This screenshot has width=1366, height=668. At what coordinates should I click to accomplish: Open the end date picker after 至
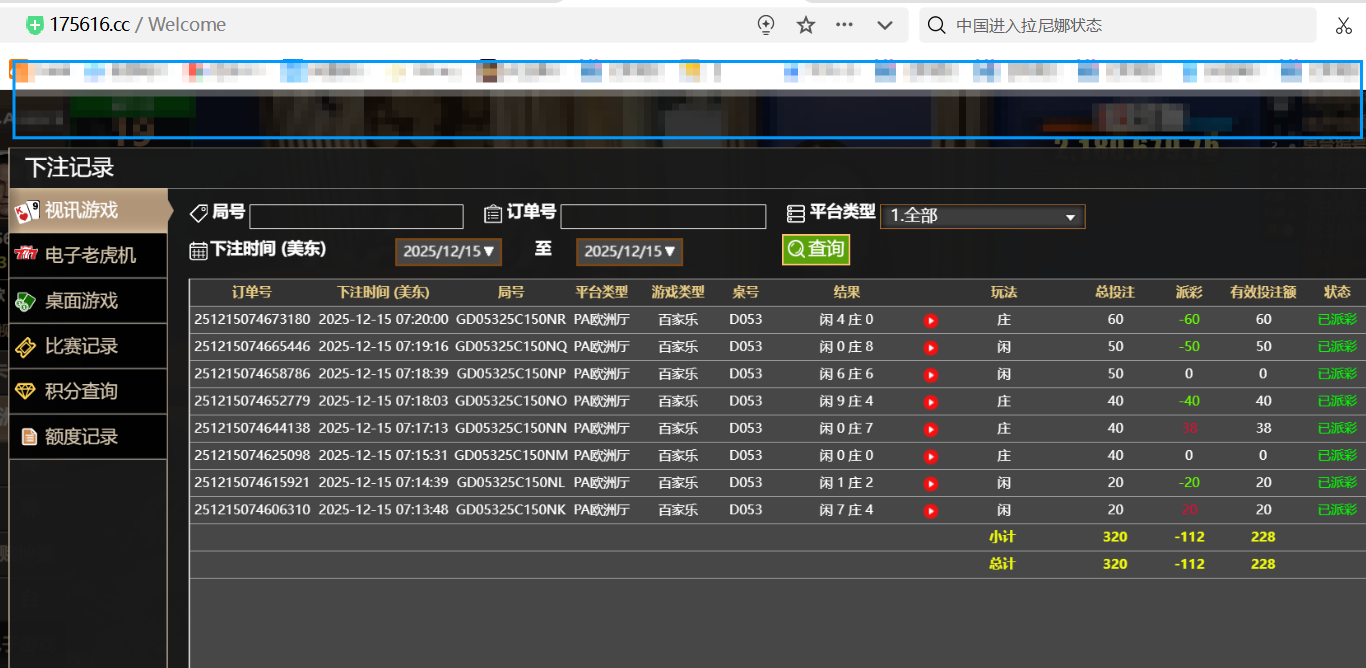click(x=629, y=252)
